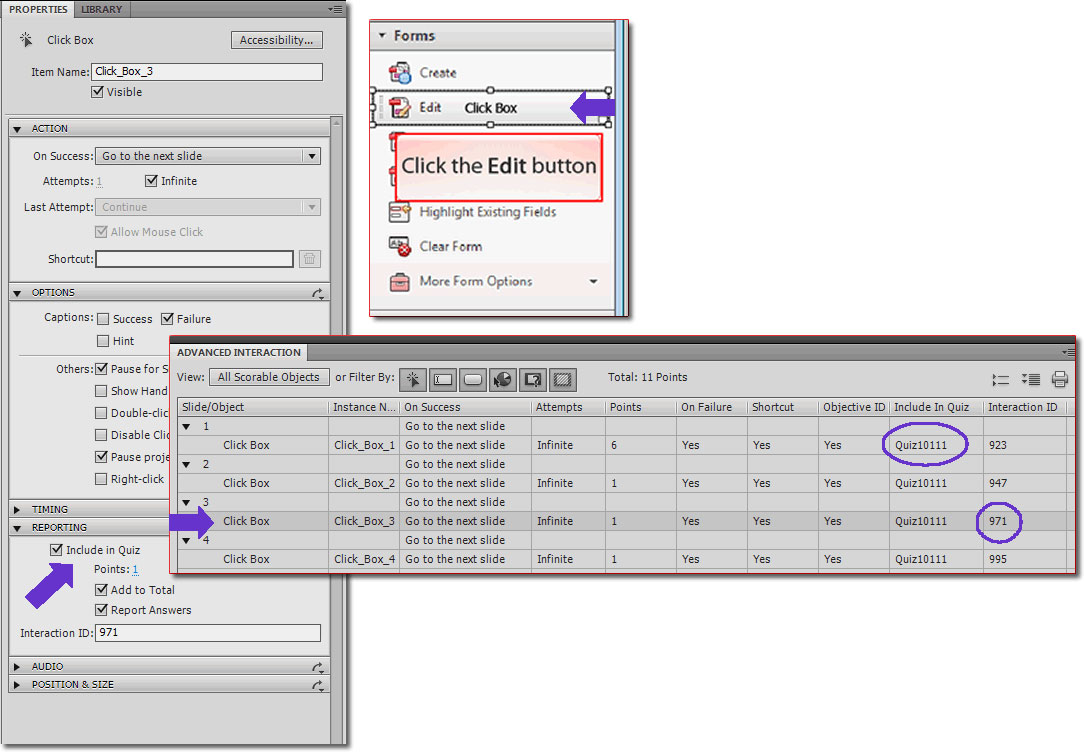Image resolution: width=1084 pixels, height=752 pixels.
Task: Click the Highlight Existing Fields icon
Action: pyautogui.click(x=400, y=212)
